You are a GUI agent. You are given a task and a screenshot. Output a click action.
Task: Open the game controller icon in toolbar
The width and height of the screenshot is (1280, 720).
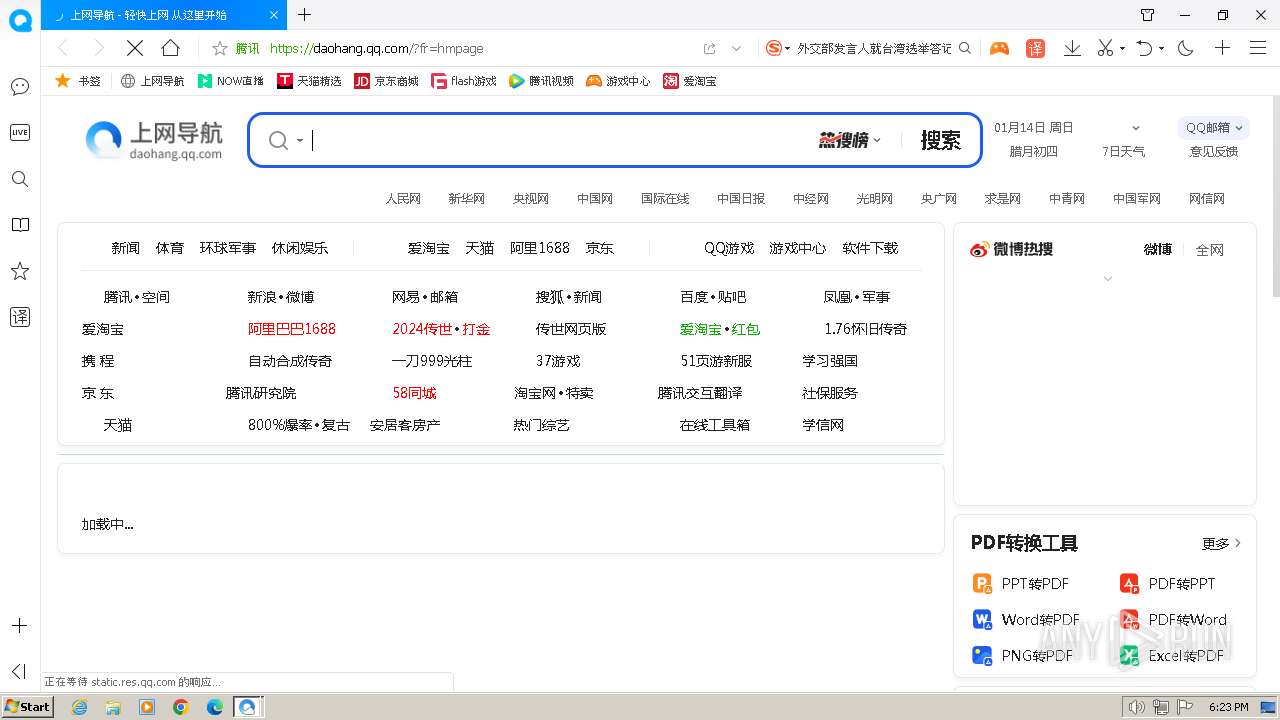999,48
